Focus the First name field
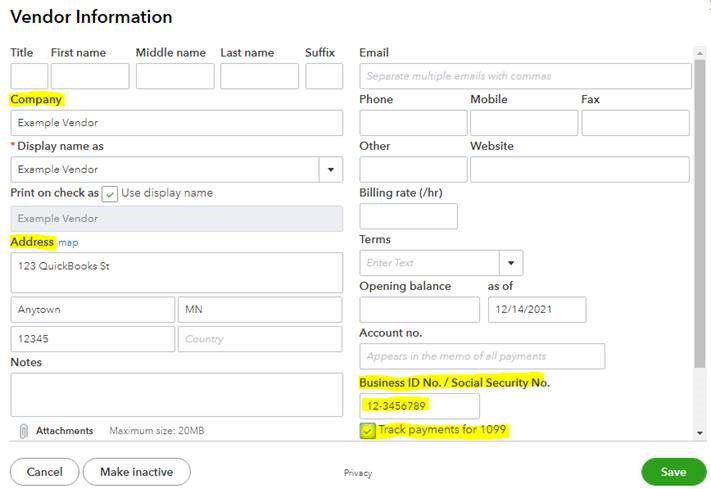Image resolution: width=711 pixels, height=489 pixels. point(90,76)
